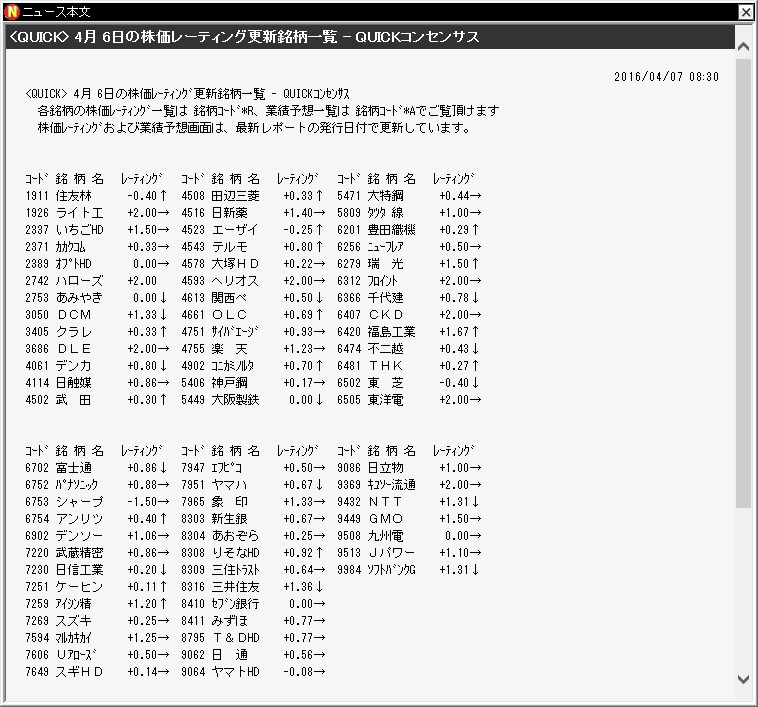
Task: Select row 5471 大特鋼
Action: pos(409,196)
